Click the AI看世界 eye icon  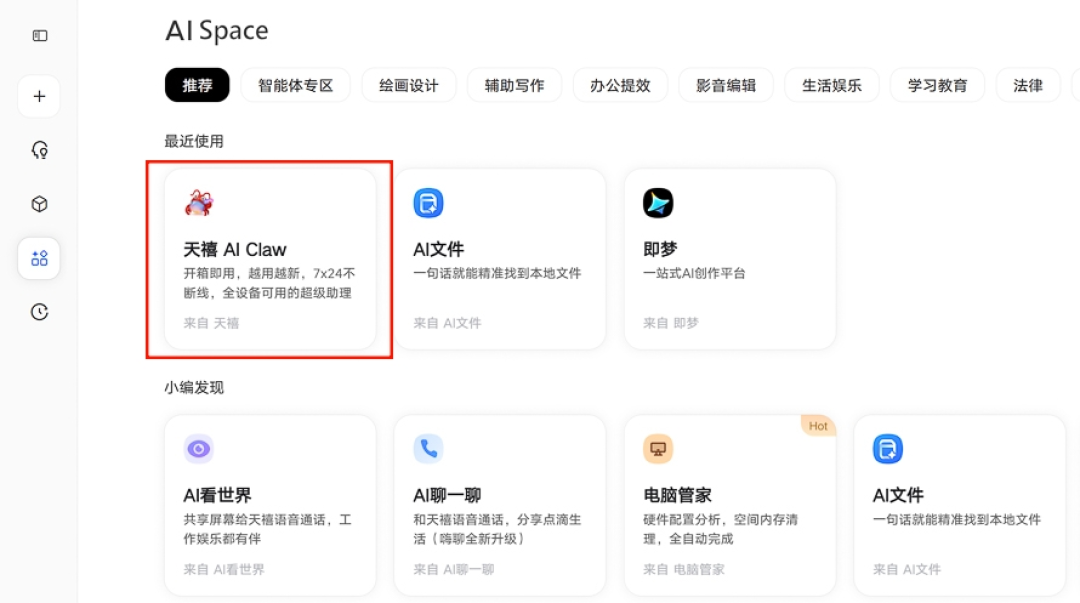(198, 449)
